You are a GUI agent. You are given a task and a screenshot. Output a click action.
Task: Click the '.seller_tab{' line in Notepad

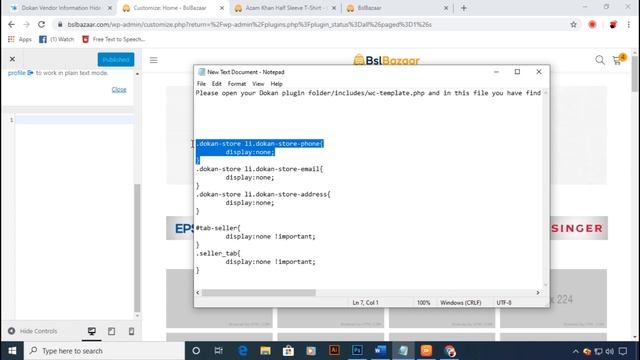coord(218,253)
